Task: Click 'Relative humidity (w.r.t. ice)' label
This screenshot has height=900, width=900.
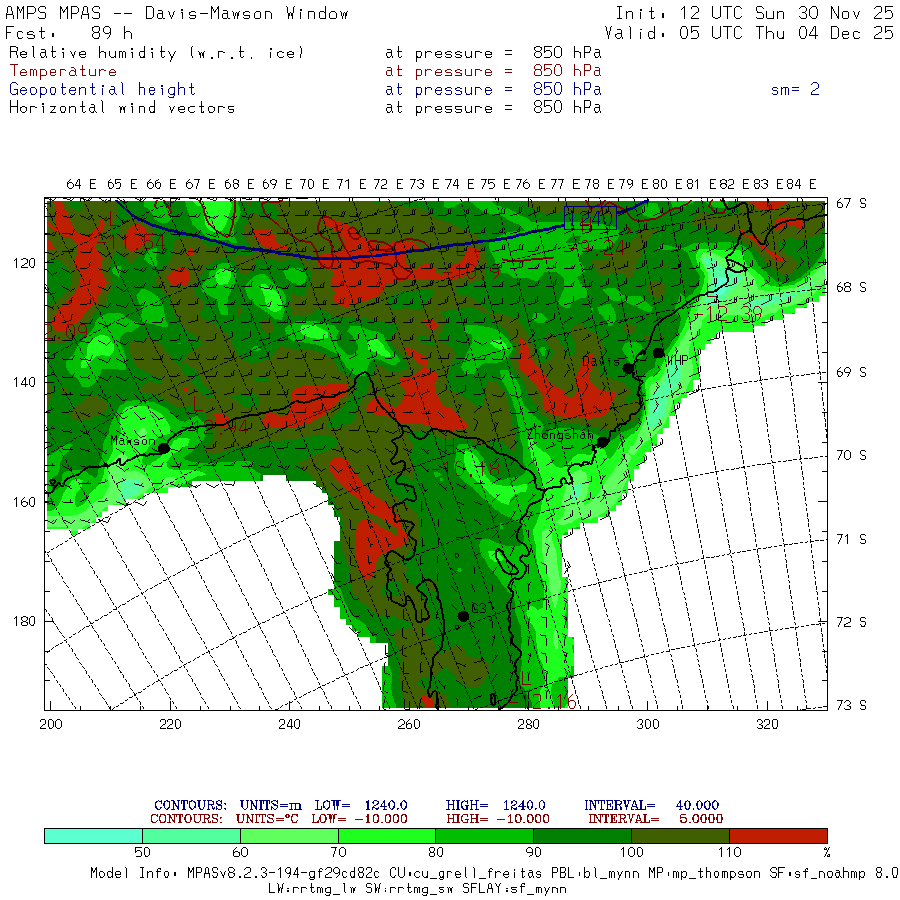Action: (x=156, y=53)
